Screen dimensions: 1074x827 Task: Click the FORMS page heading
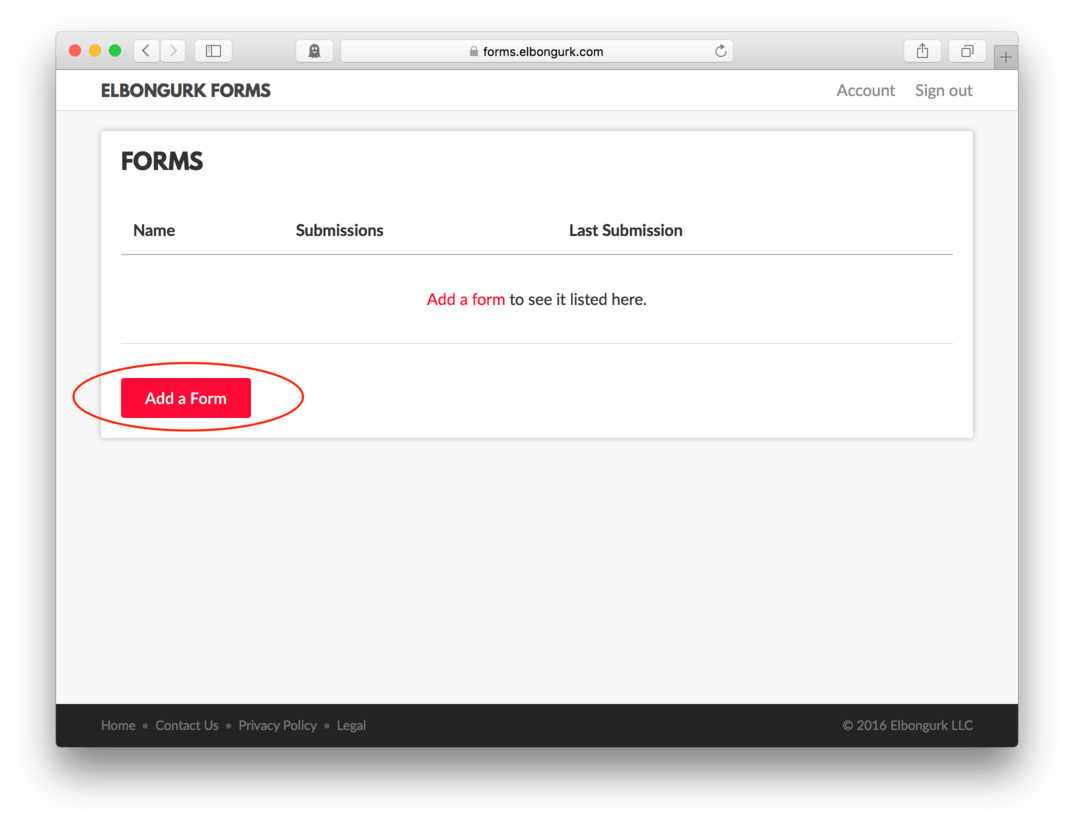162,161
